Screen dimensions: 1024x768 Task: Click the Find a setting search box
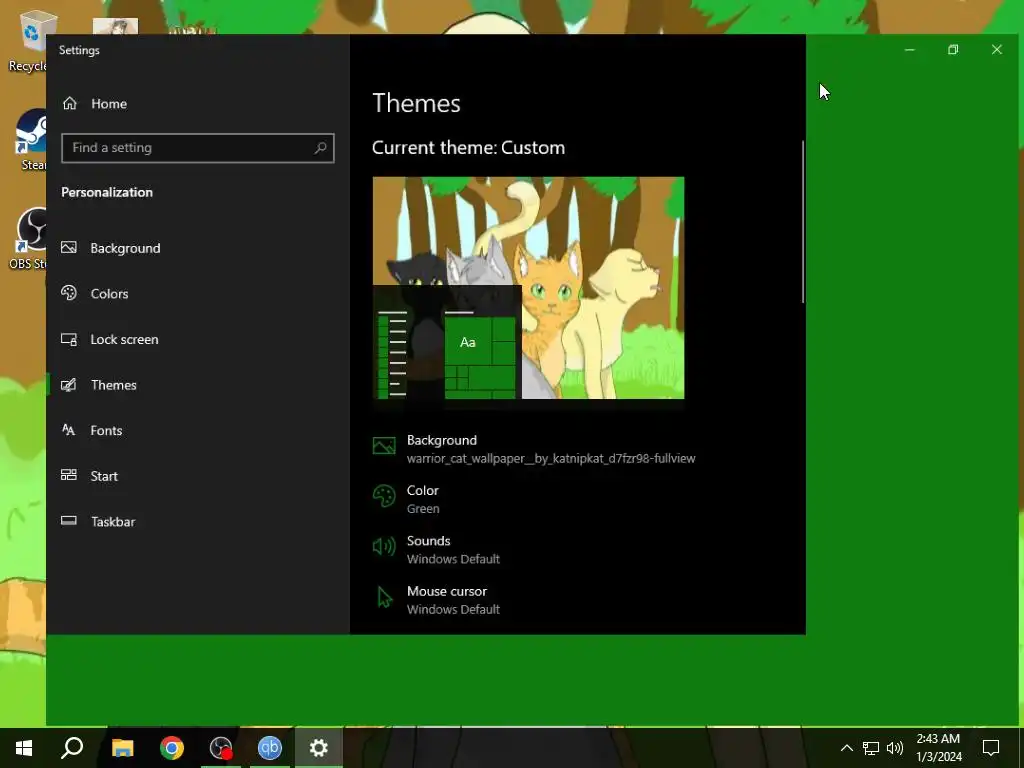pos(198,148)
